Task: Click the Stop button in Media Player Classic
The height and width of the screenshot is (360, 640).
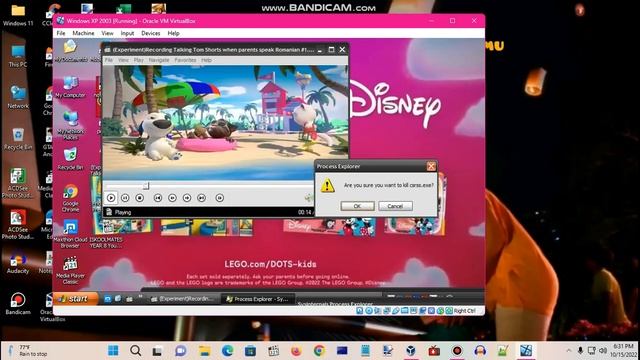Action: click(140, 198)
